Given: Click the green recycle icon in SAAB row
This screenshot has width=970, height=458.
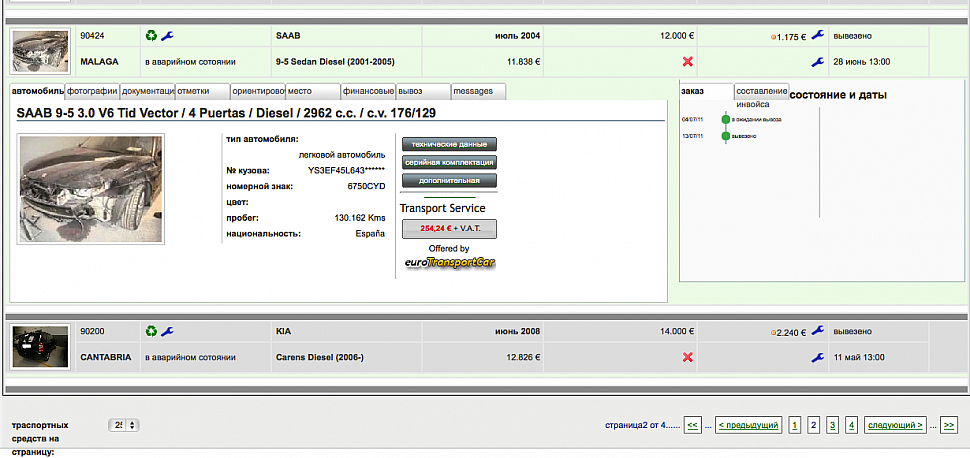Looking at the screenshot, I should pyautogui.click(x=152, y=36).
